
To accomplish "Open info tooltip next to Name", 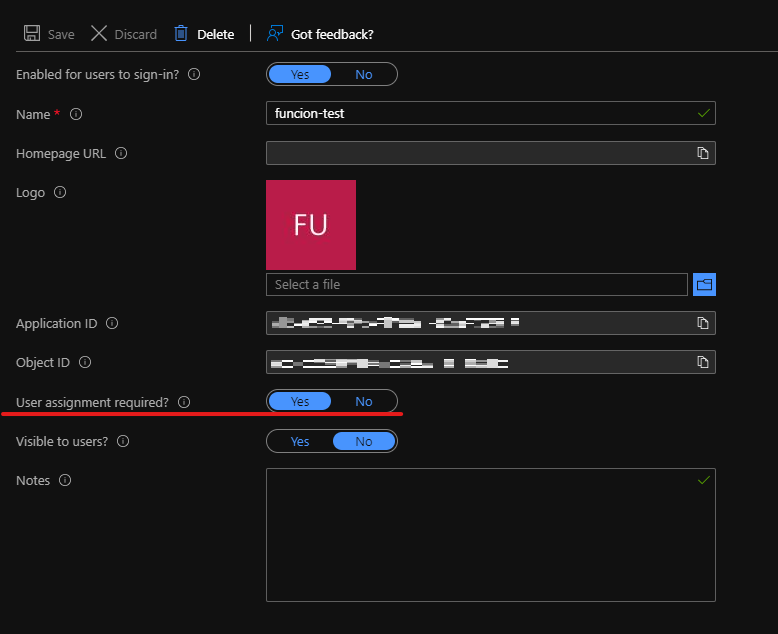I will (76, 114).
